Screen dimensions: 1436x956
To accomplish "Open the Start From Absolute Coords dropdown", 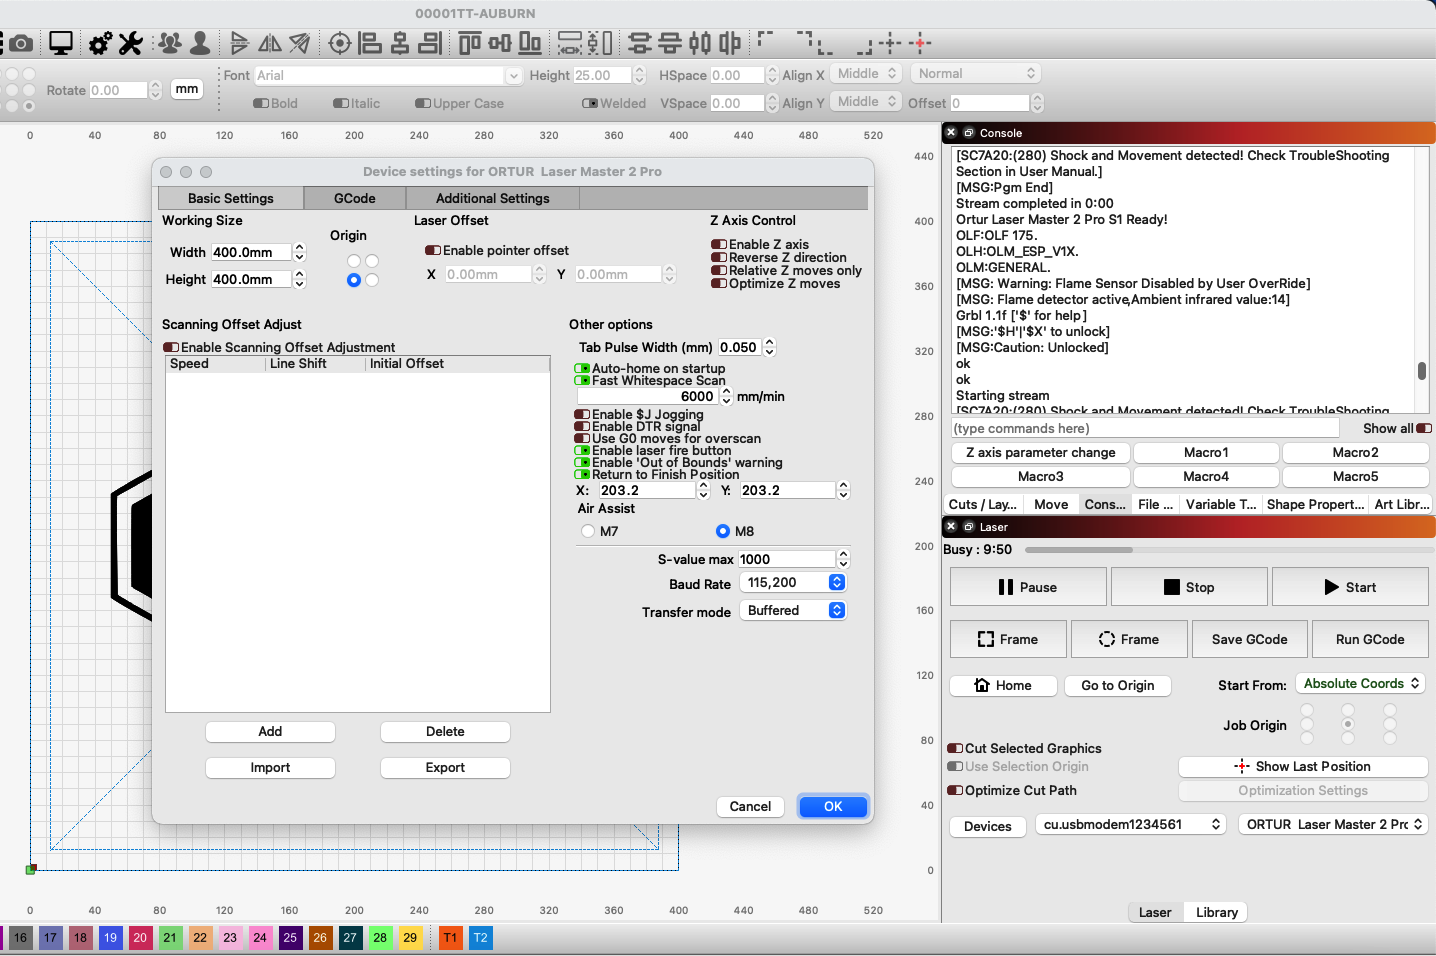I will [1360, 683].
